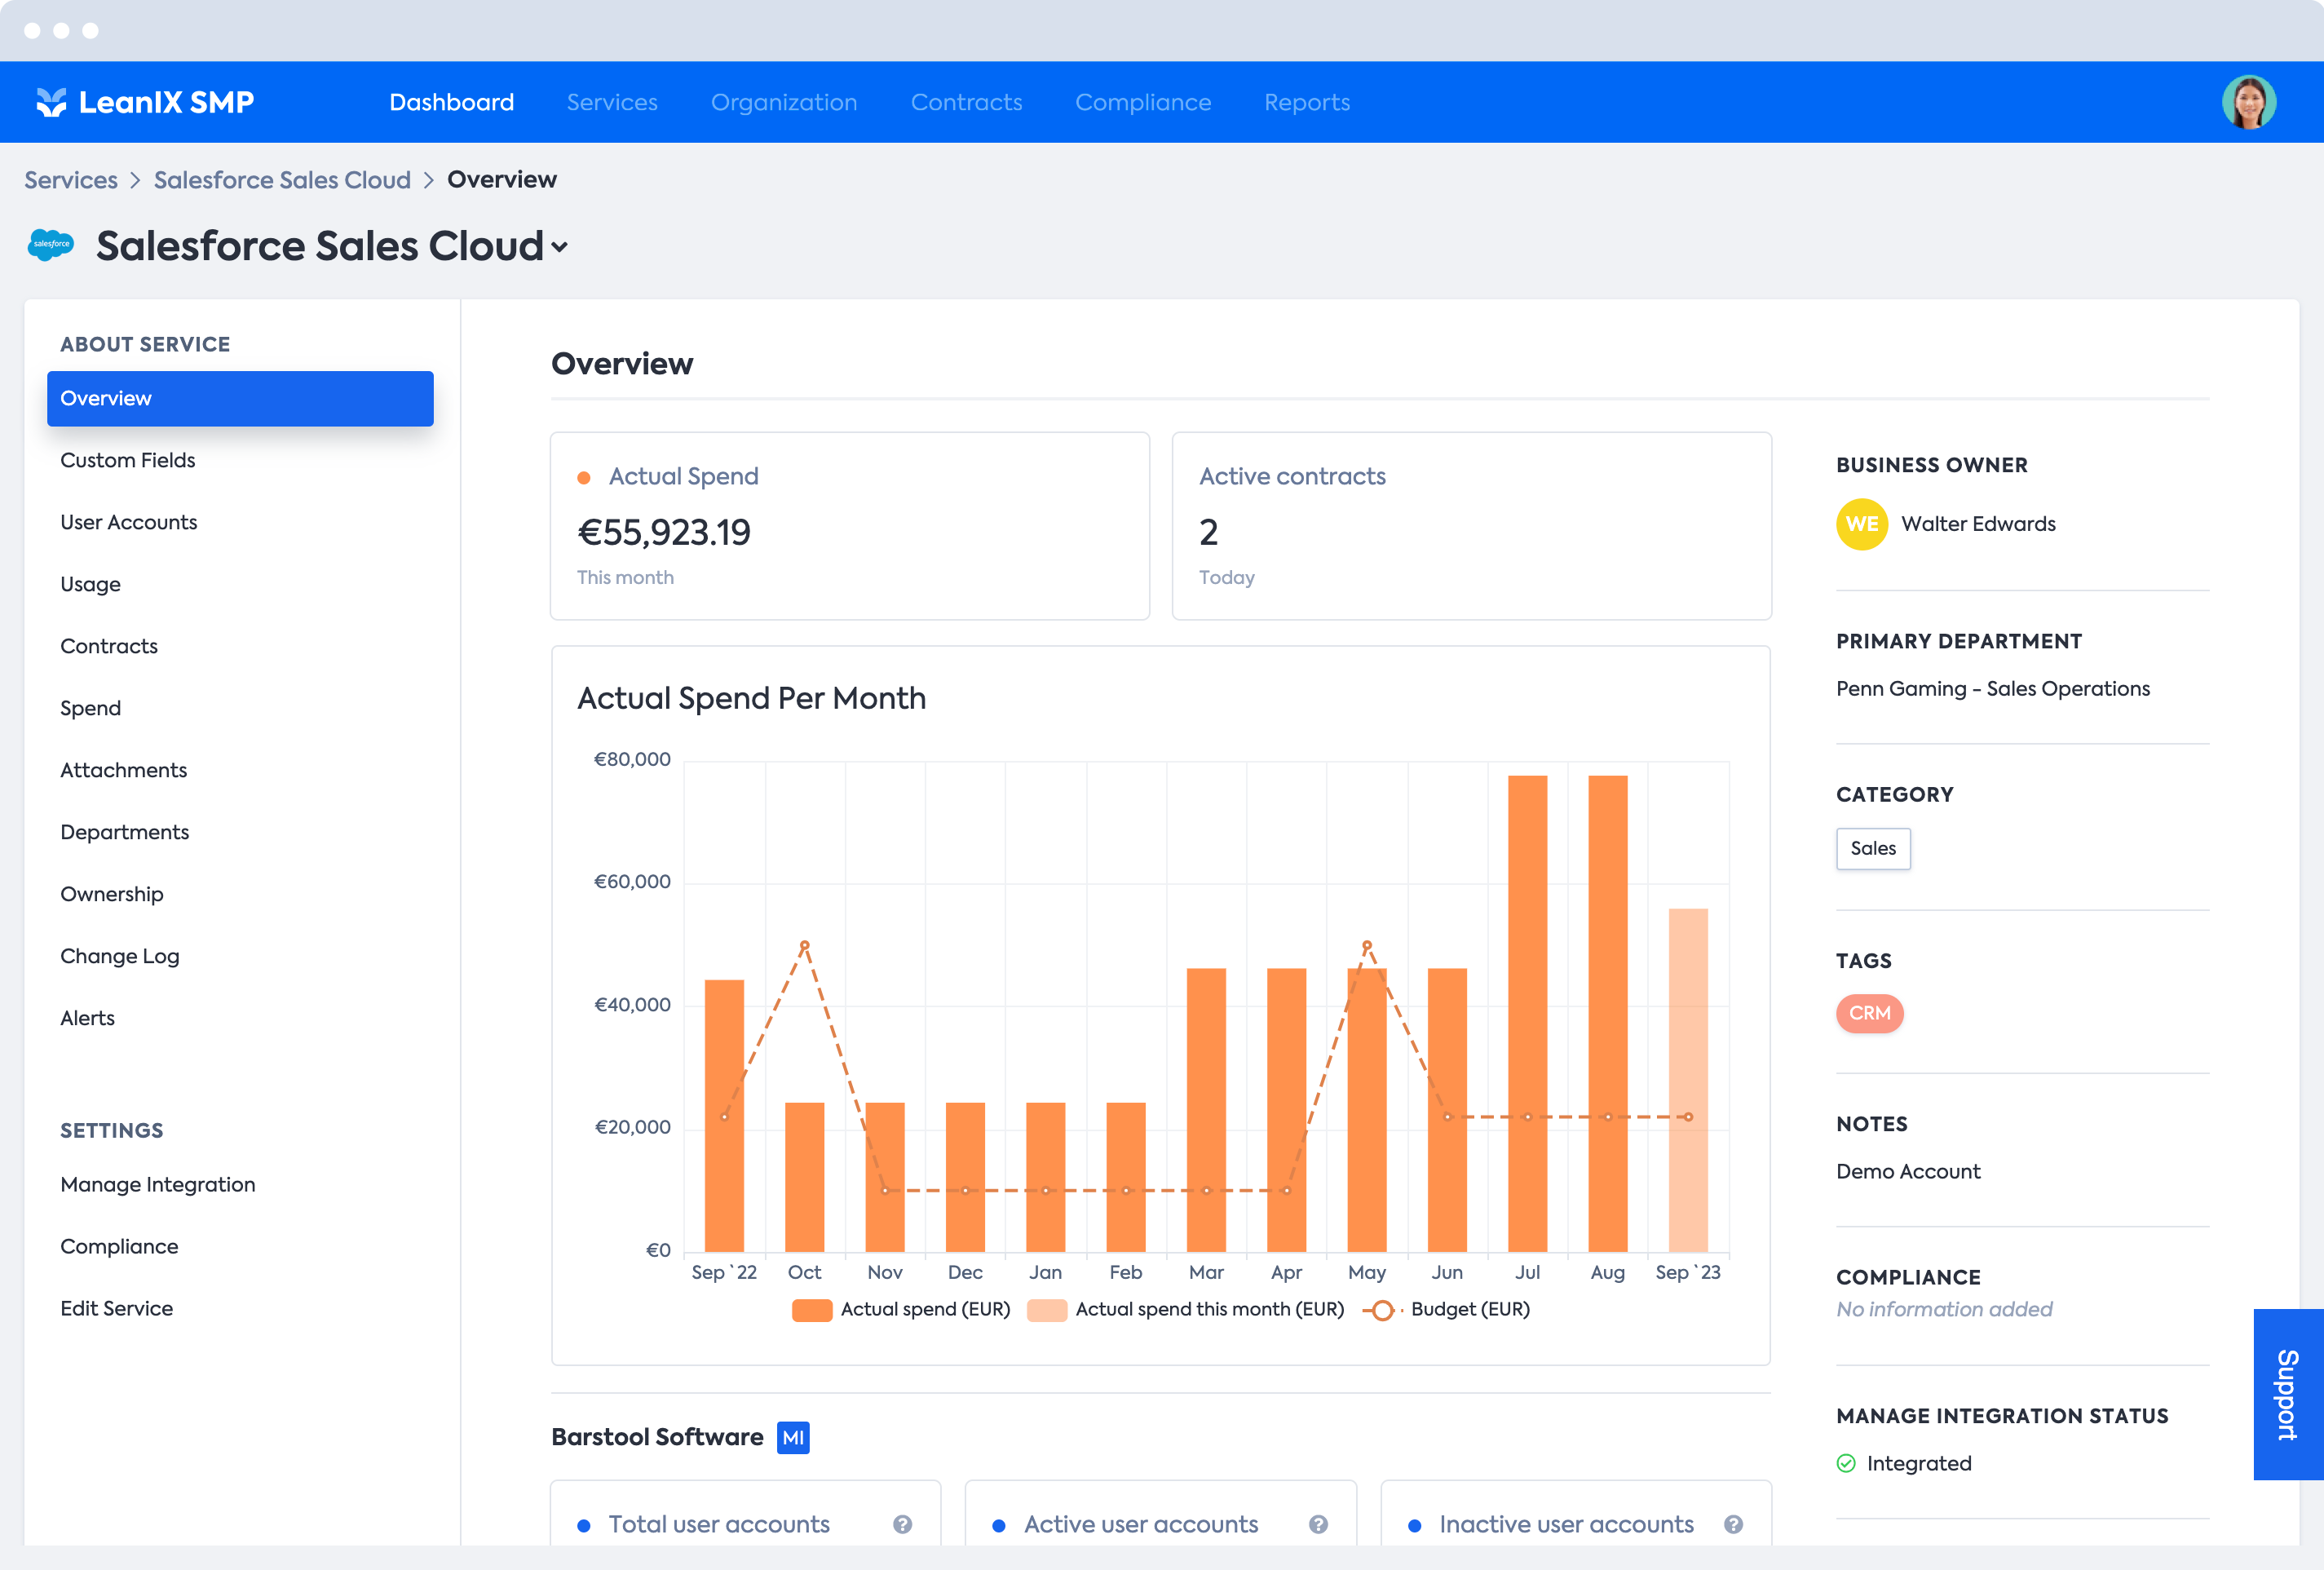Image resolution: width=2324 pixels, height=1570 pixels.
Task: Click the Sep '22 spend bar
Action: point(724,1115)
